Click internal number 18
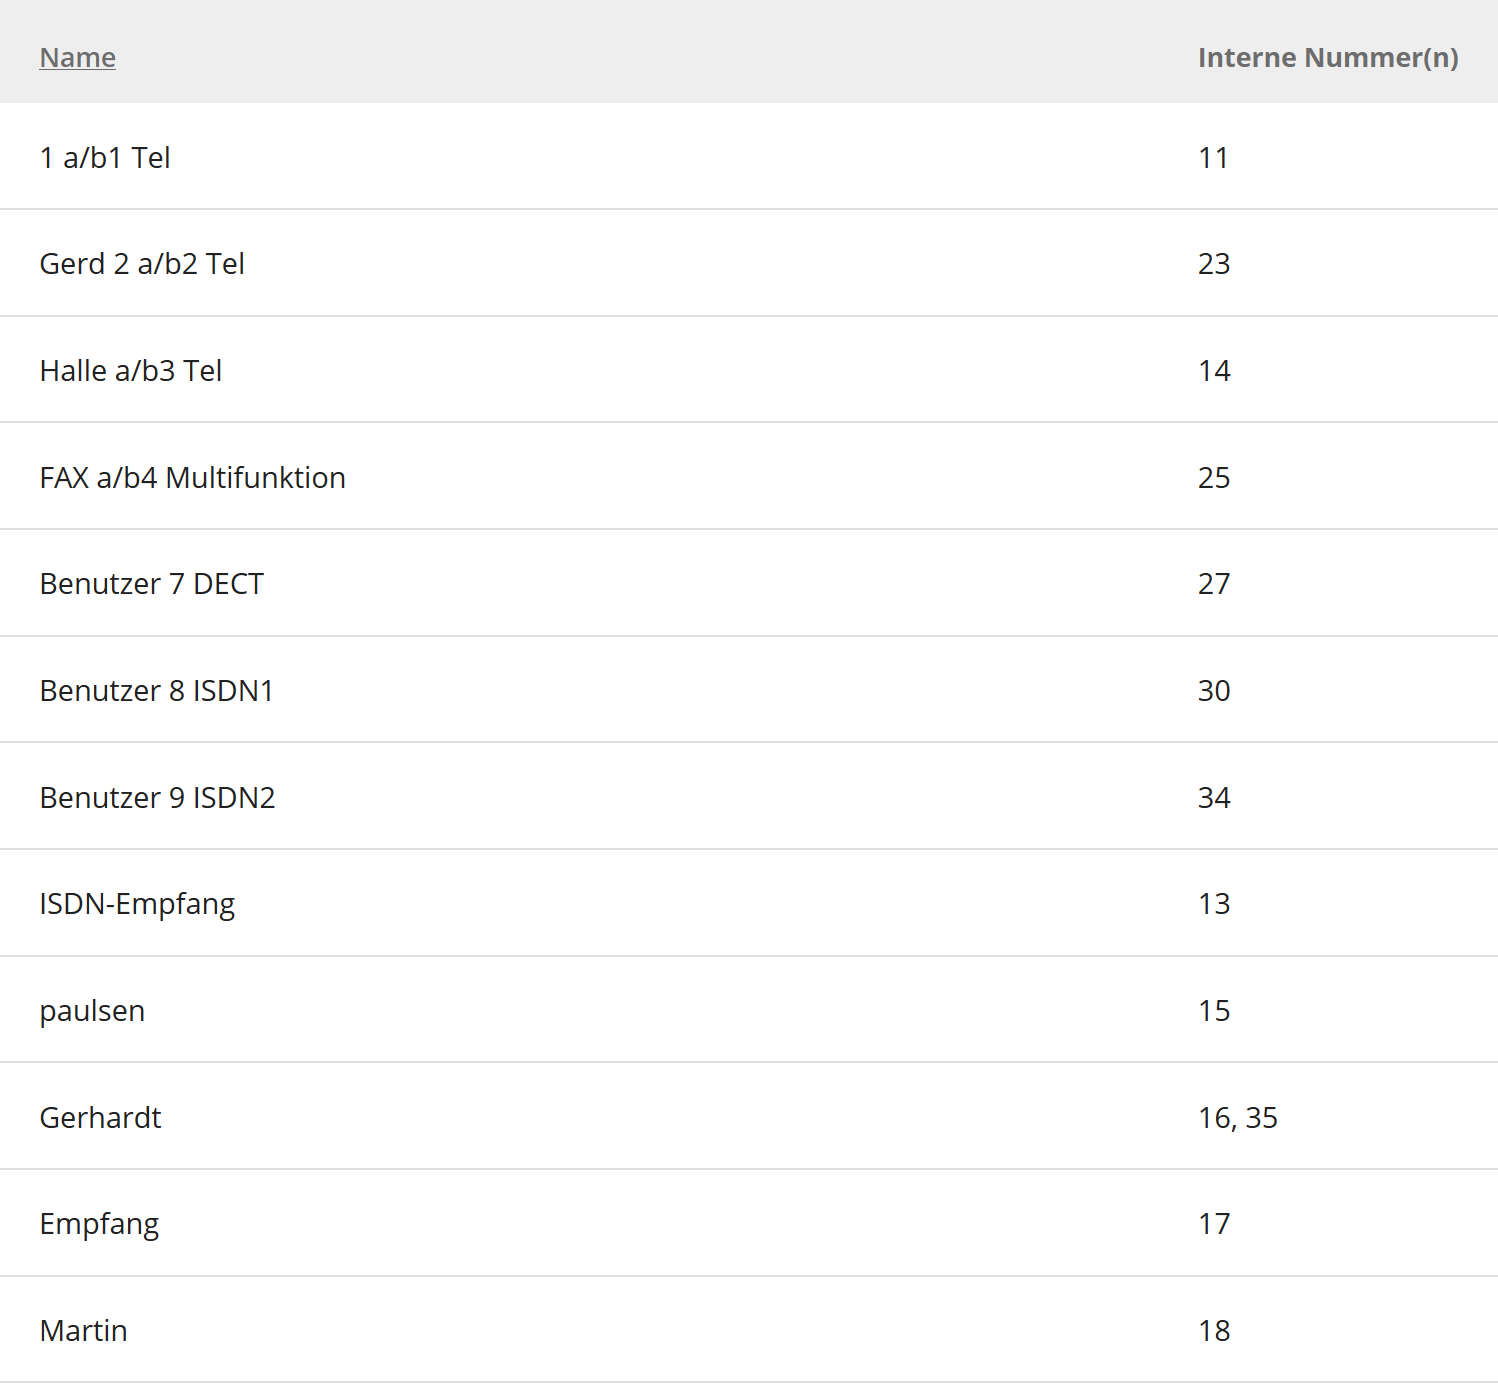 tap(1214, 1331)
